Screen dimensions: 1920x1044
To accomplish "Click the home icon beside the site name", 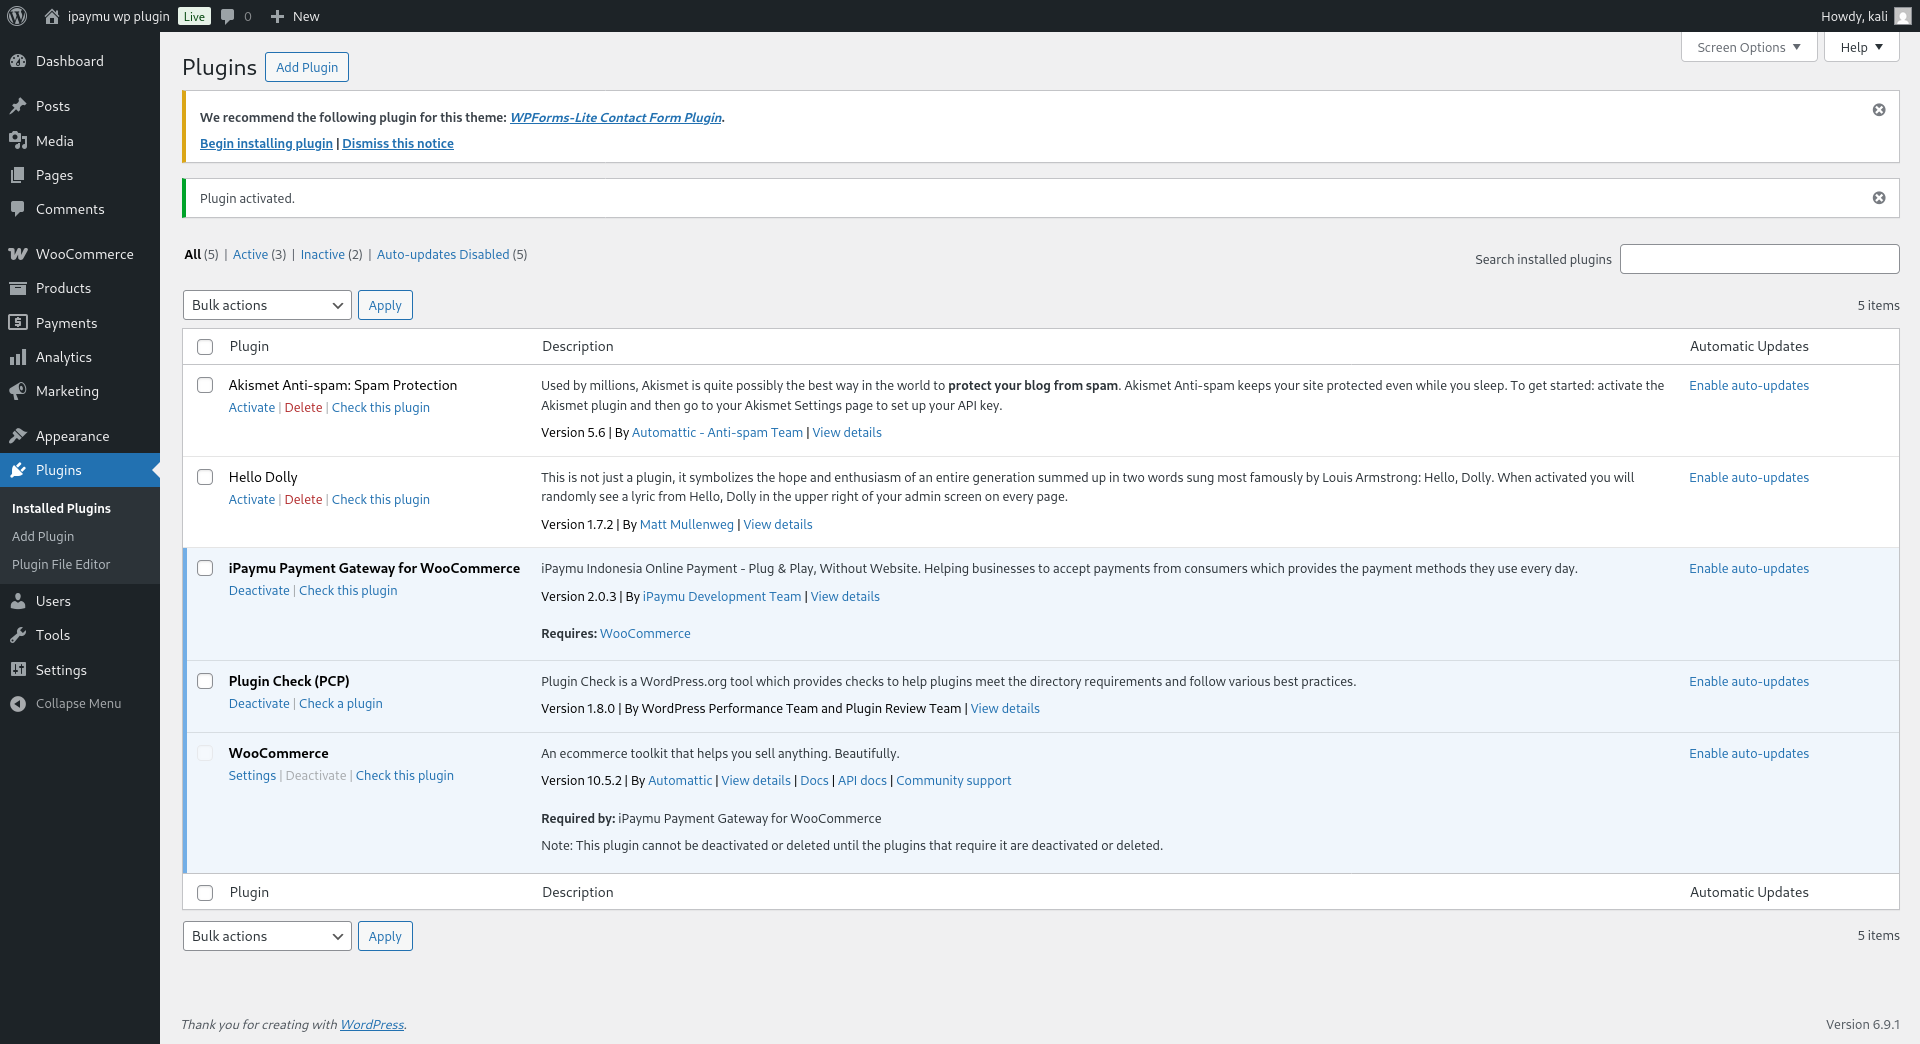I will pos(52,16).
